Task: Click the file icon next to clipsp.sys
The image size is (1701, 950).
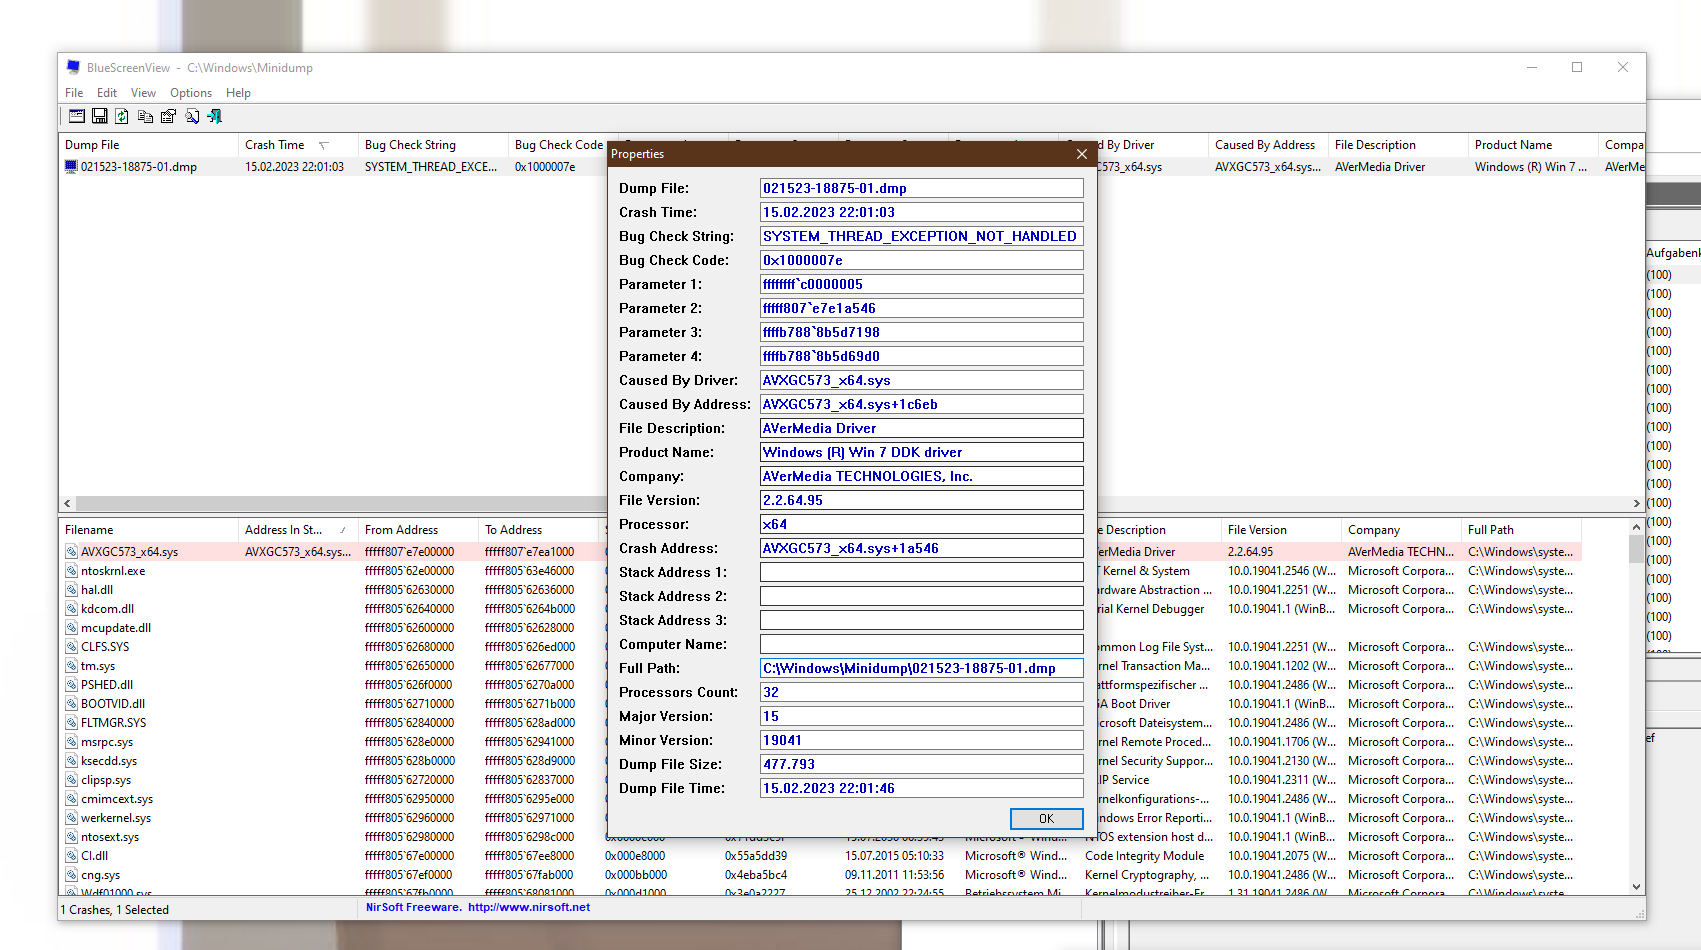Action: point(72,780)
